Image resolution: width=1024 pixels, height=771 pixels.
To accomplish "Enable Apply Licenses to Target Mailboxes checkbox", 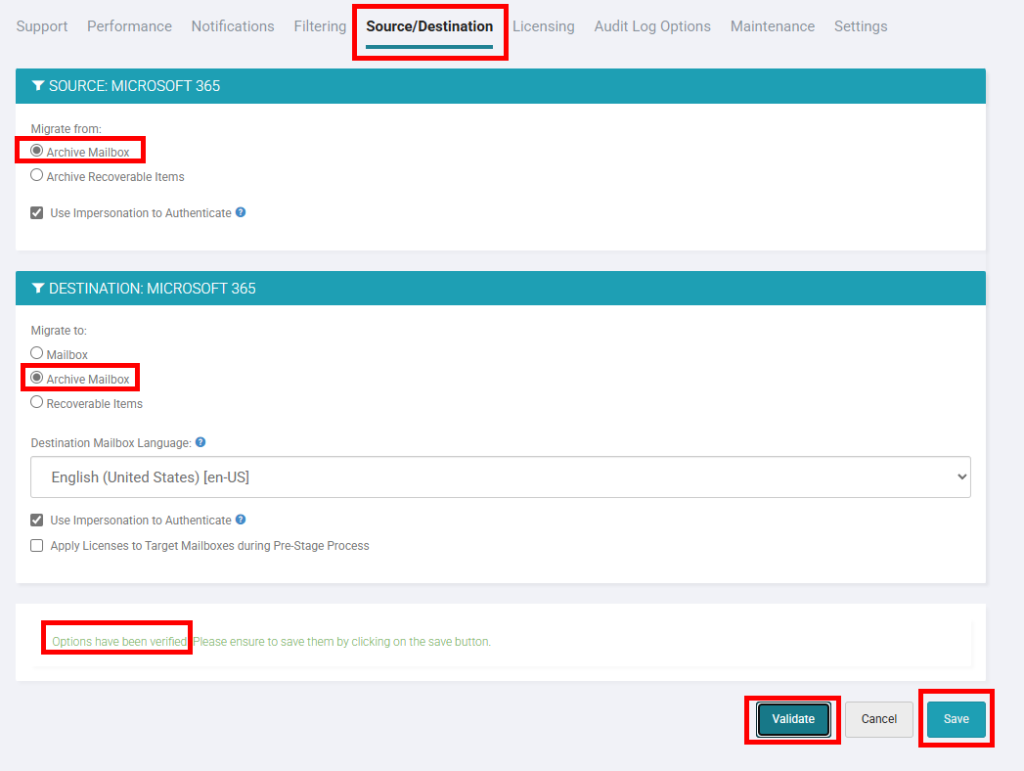I will pos(37,546).
